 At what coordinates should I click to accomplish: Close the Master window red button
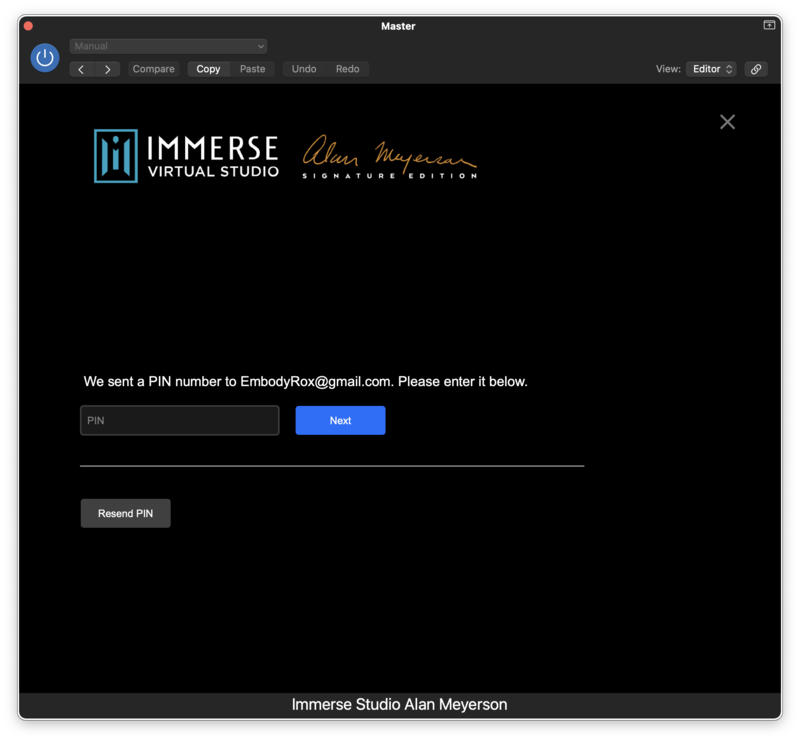click(29, 26)
